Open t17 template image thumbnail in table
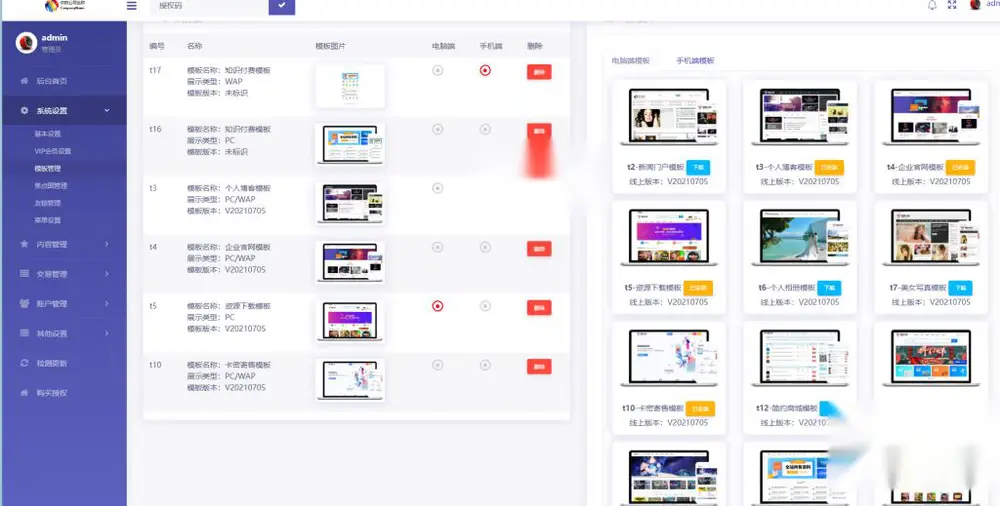The height and width of the screenshot is (506, 1000). coord(350,86)
